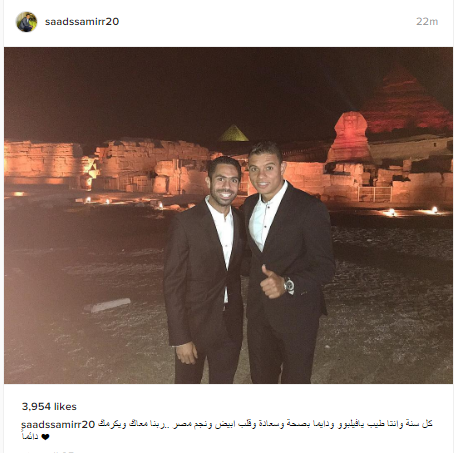Click the word دائماً in the caption
The width and height of the screenshot is (454, 453).
coord(30,436)
